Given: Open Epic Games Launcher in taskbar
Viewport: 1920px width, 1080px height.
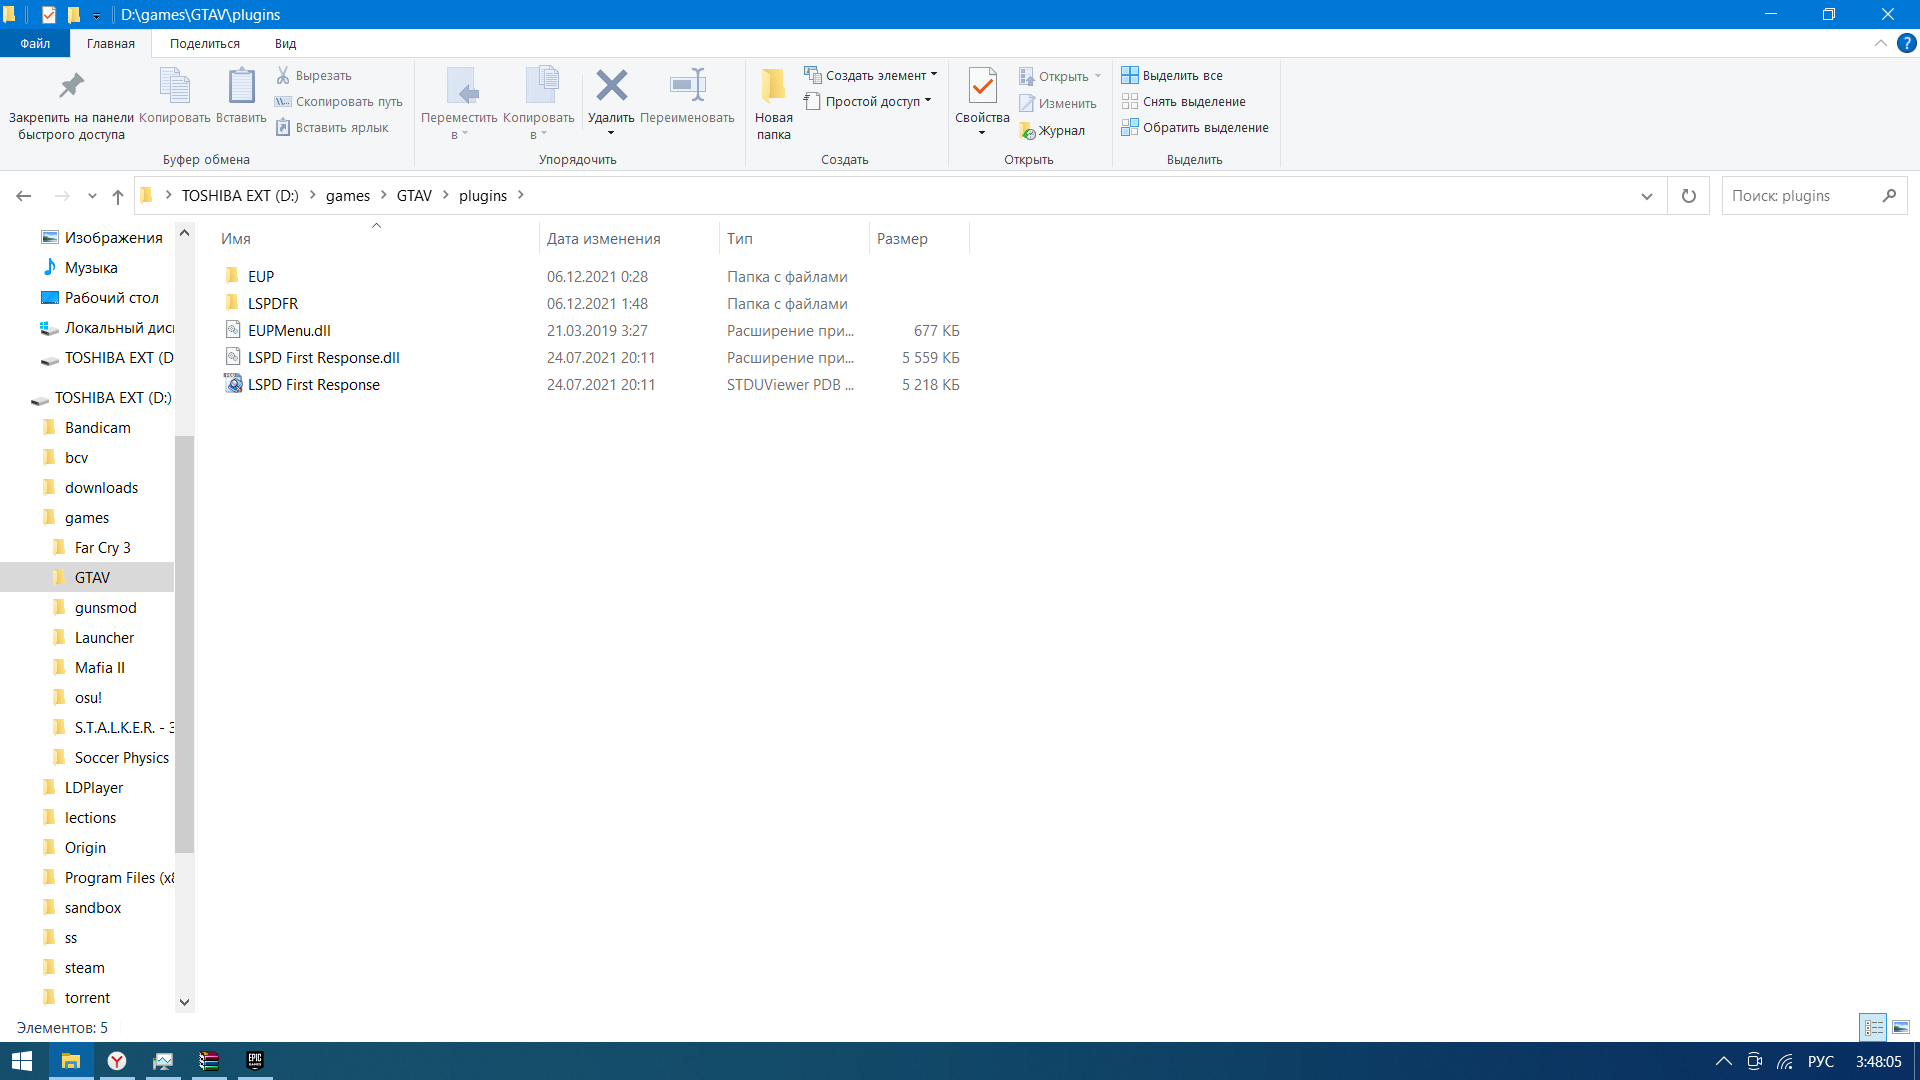Looking at the screenshot, I should click(x=255, y=1060).
